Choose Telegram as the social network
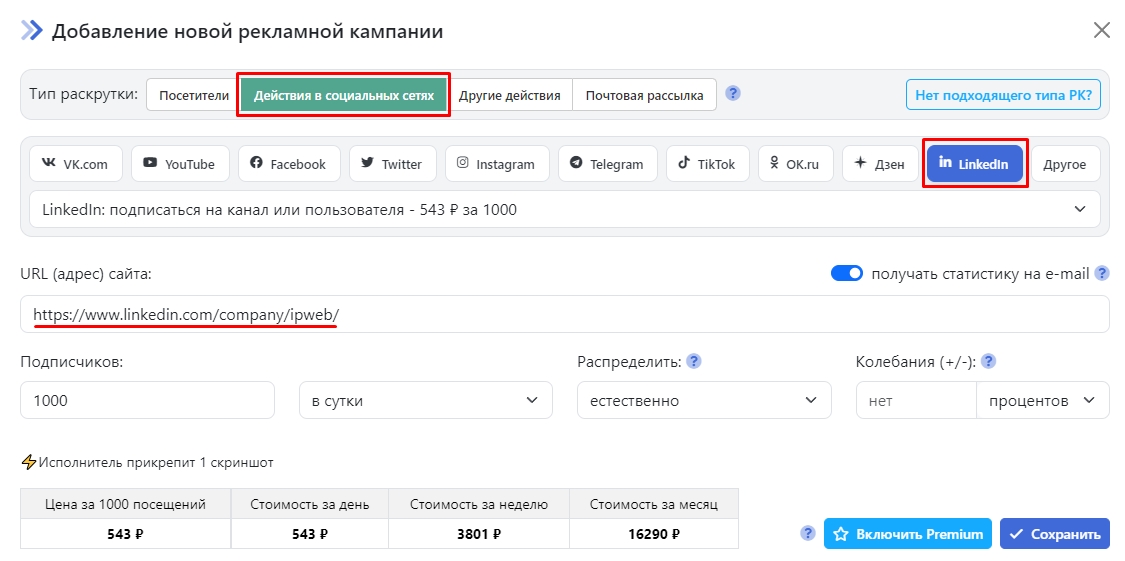1125x561 pixels. [607, 164]
